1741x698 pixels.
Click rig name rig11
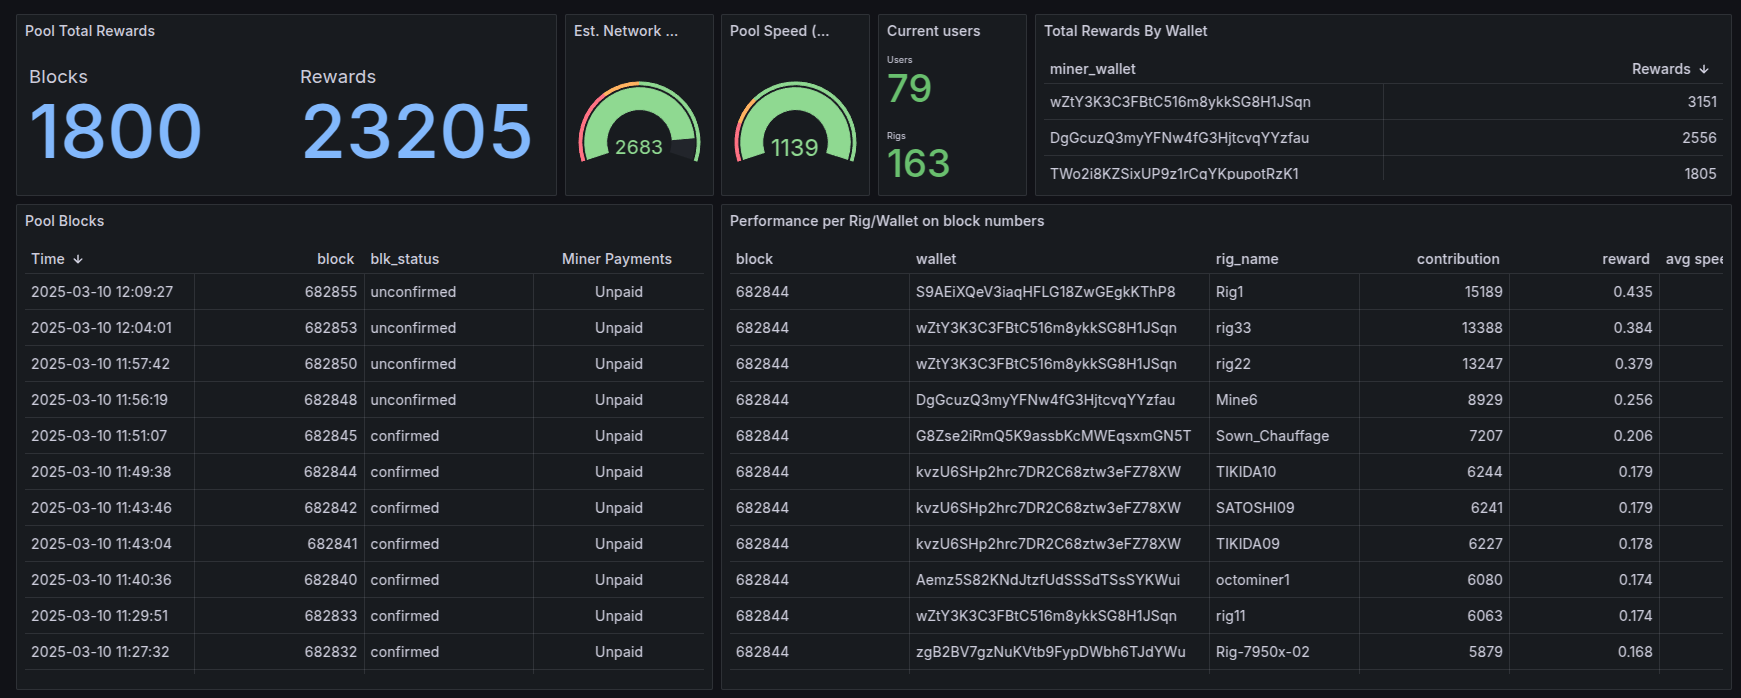[1231, 616]
